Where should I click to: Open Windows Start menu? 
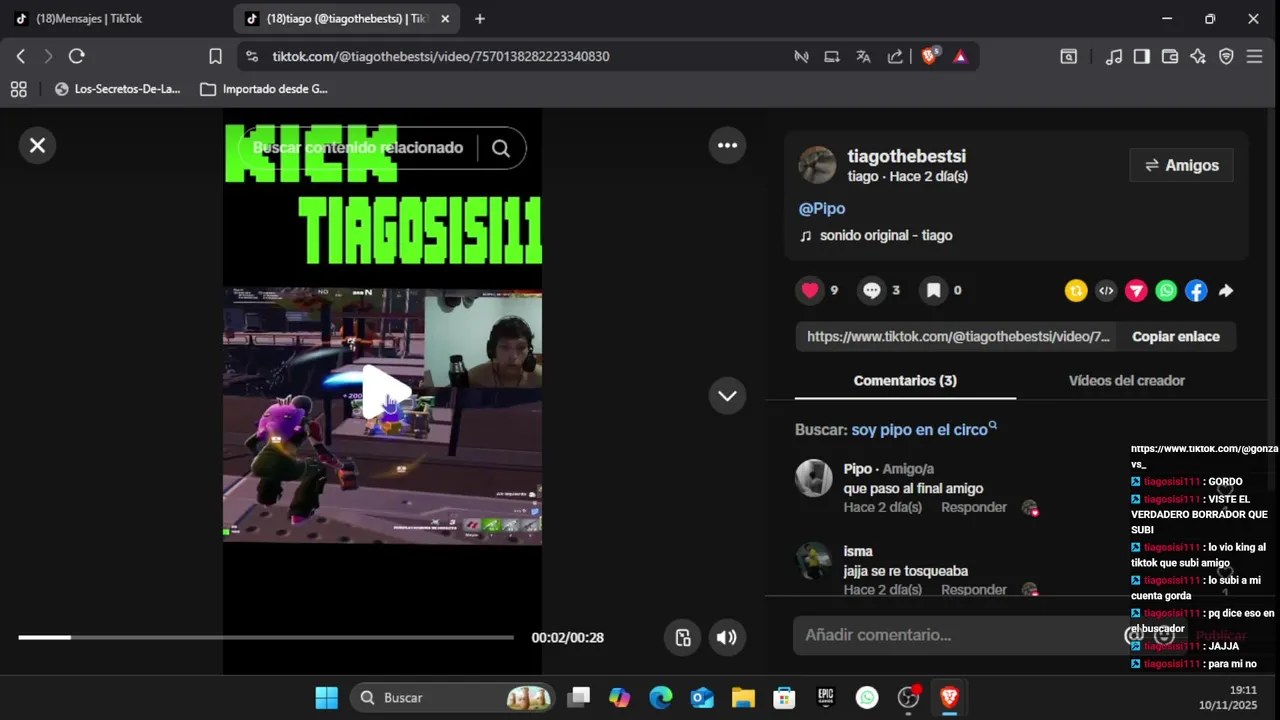tap(326, 698)
